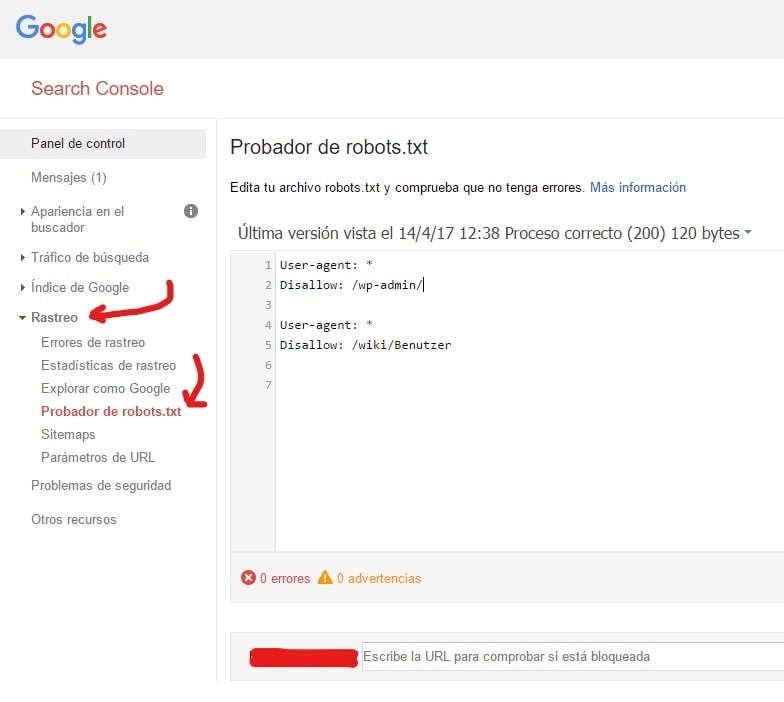Image resolution: width=784 pixels, height=702 pixels.
Task: Open Parámetros de URL
Action: click(98, 457)
